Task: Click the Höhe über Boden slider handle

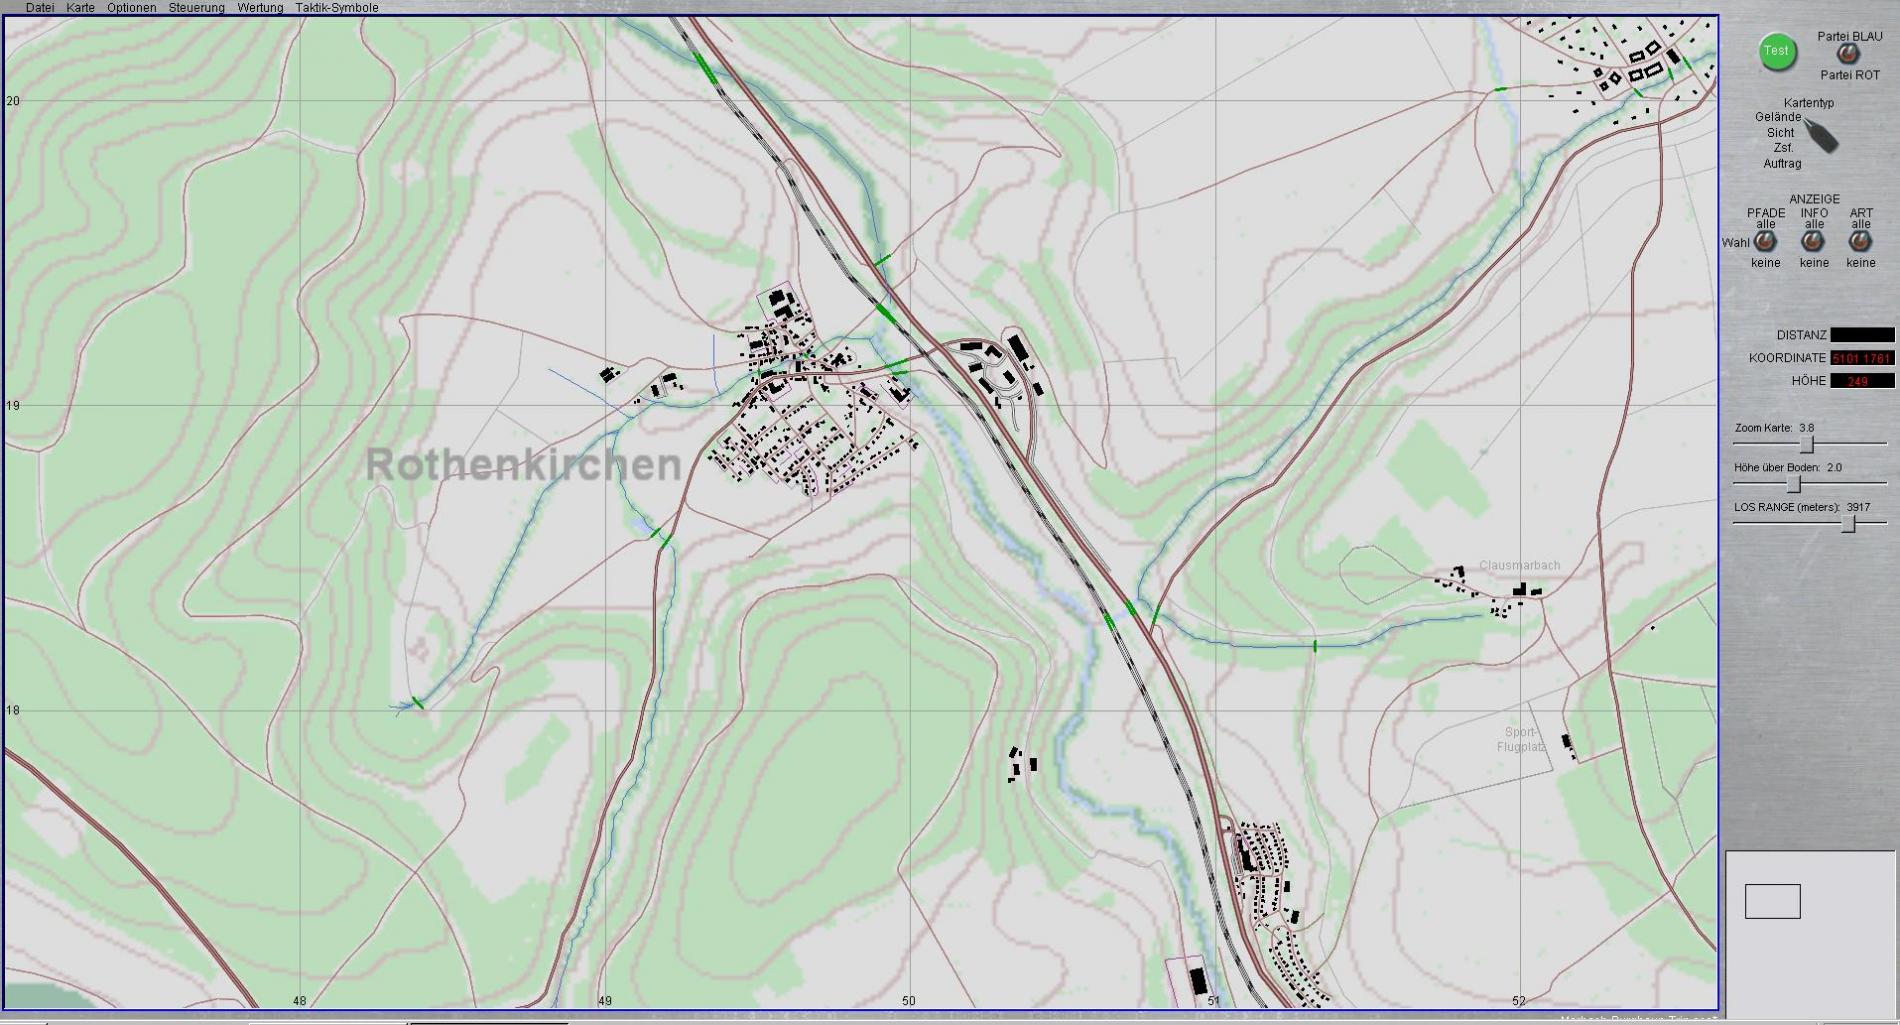Action: point(1794,484)
